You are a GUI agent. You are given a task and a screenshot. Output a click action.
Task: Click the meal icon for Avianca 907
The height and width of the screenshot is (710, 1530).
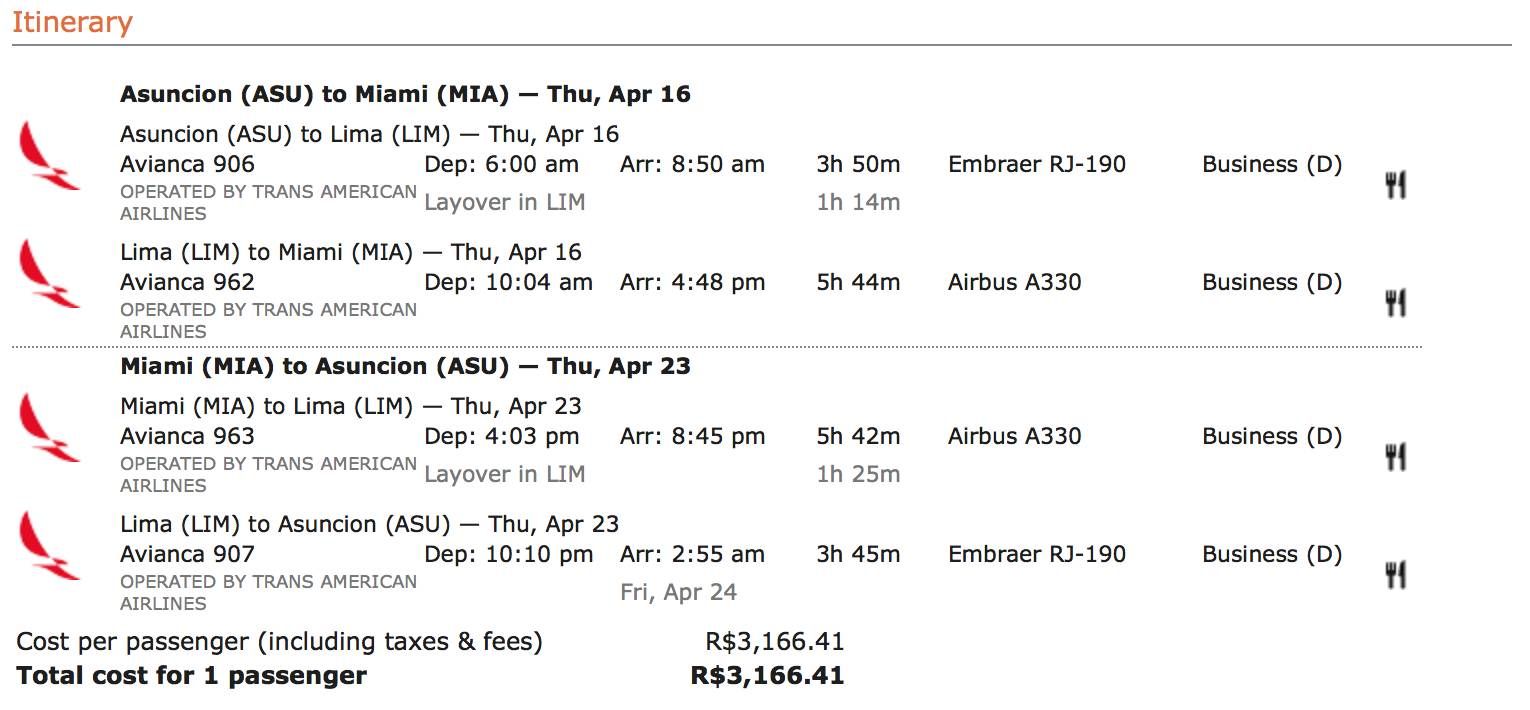pos(1396,575)
